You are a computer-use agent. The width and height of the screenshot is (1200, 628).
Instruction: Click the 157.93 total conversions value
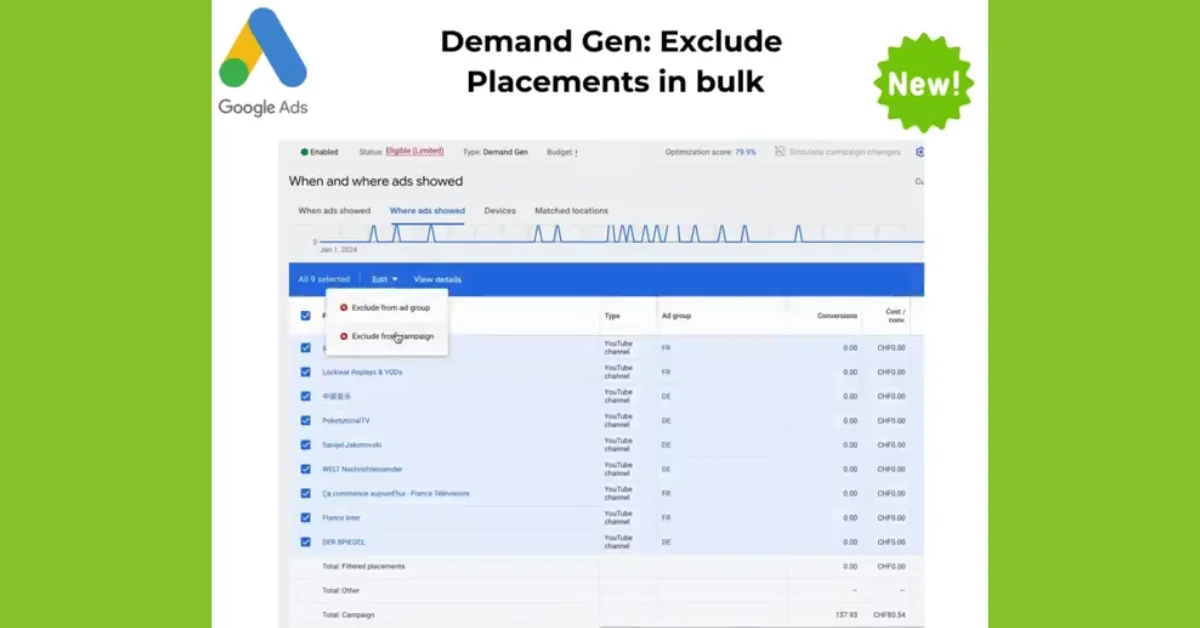(x=846, y=614)
